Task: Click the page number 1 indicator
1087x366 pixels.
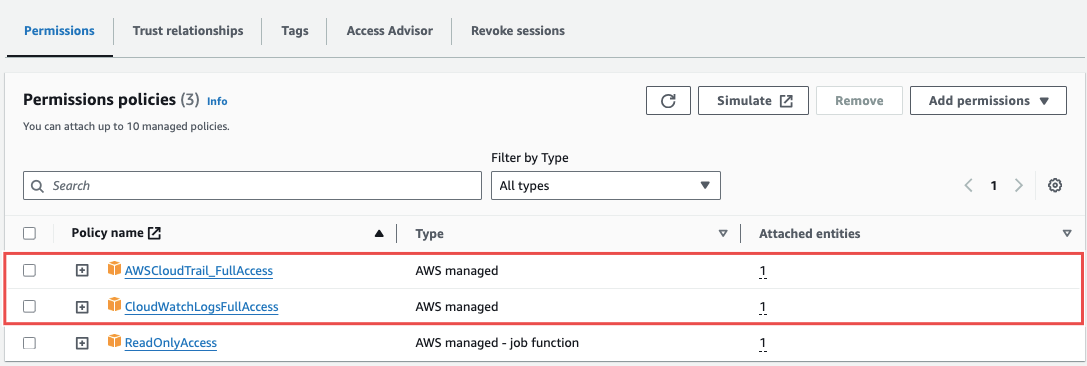Action: click(x=993, y=186)
